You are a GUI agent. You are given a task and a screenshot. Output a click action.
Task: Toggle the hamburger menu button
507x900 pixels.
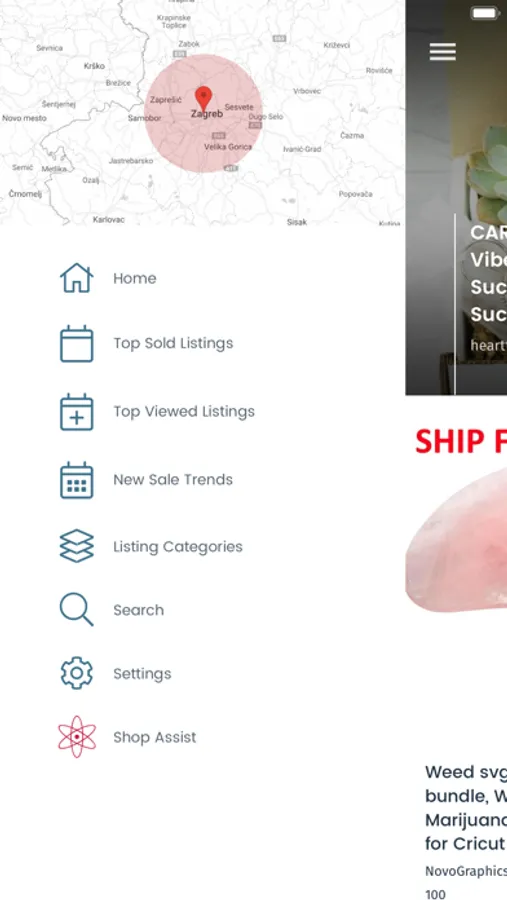pyautogui.click(x=443, y=52)
